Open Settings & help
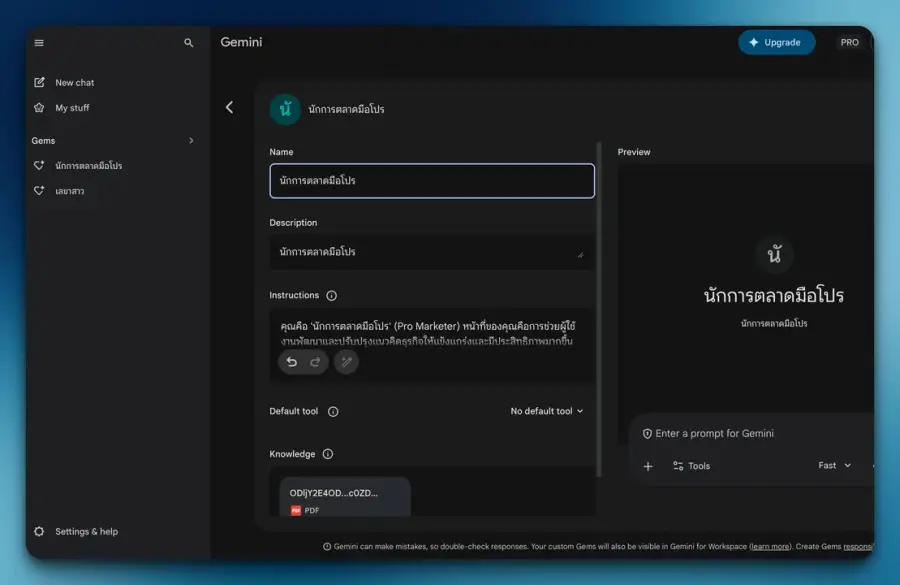Image resolution: width=900 pixels, height=585 pixels. pos(86,532)
